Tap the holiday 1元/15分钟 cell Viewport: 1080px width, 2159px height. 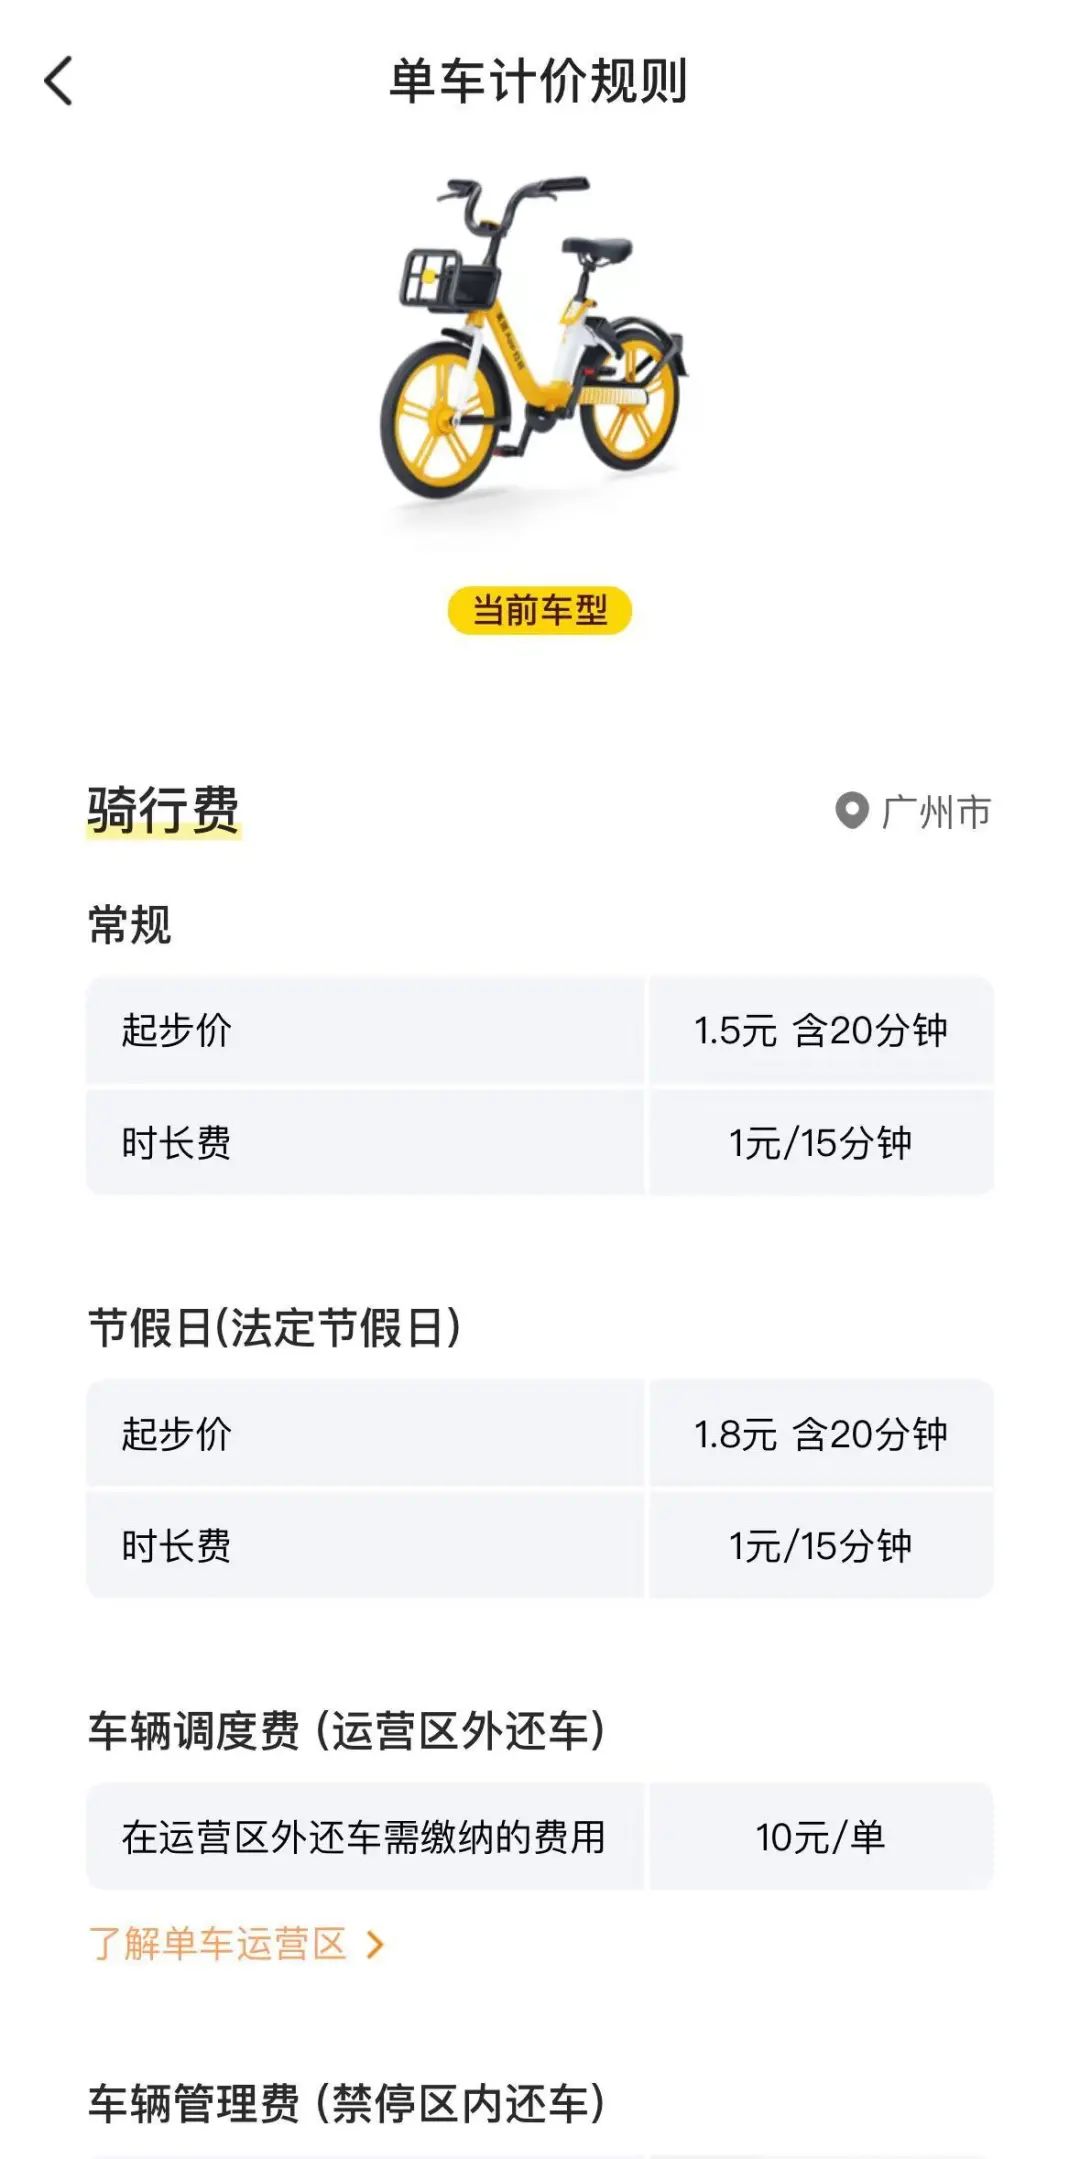click(821, 1546)
